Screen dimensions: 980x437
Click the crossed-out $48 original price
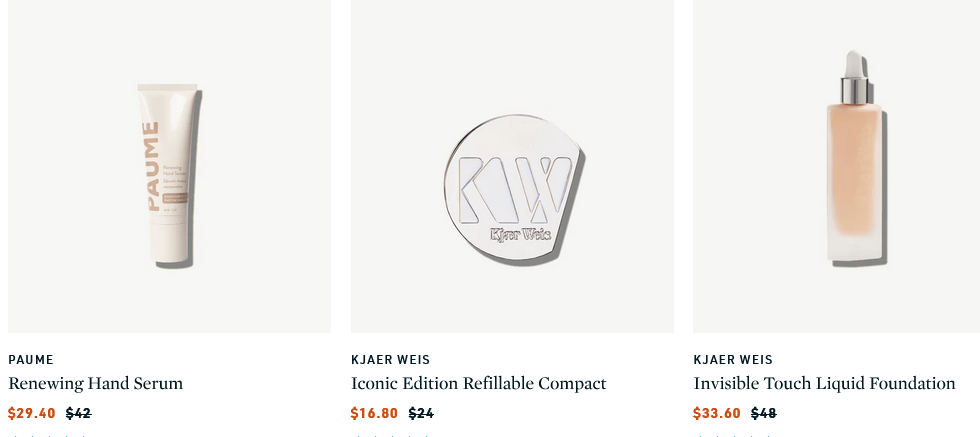764,413
